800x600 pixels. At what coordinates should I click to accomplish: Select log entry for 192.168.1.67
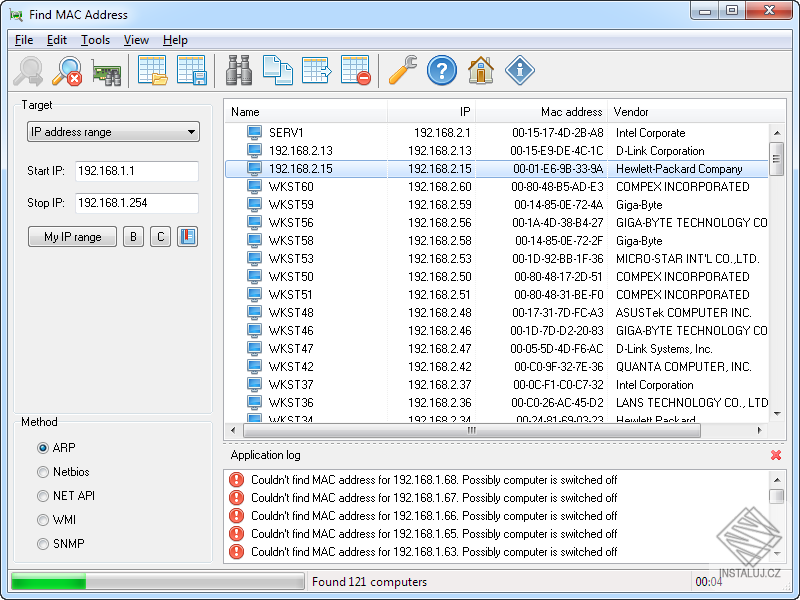point(434,498)
